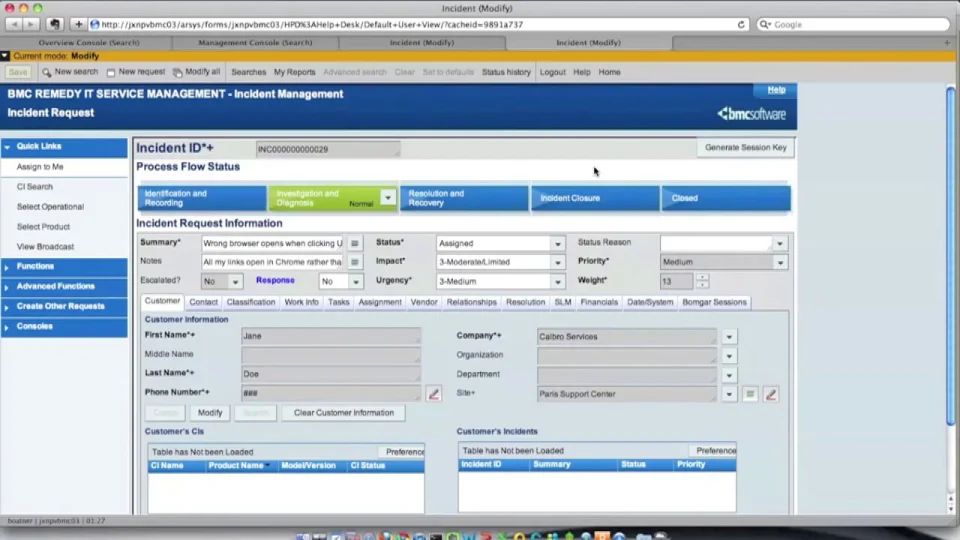Image resolution: width=960 pixels, height=540 pixels.
Task: Open the Summary field expand editor icon
Action: 354,244
